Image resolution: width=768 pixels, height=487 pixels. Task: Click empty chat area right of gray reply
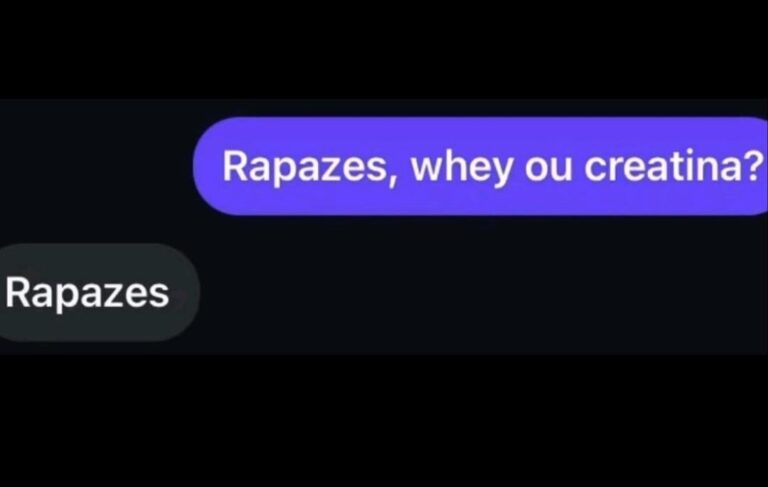pyautogui.click(x=480, y=292)
